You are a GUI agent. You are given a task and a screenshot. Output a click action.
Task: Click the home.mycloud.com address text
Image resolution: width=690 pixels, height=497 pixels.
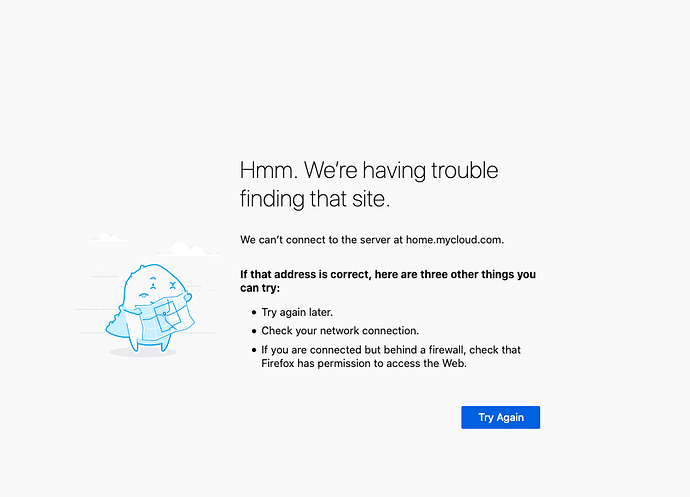click(x=455, y=240)
